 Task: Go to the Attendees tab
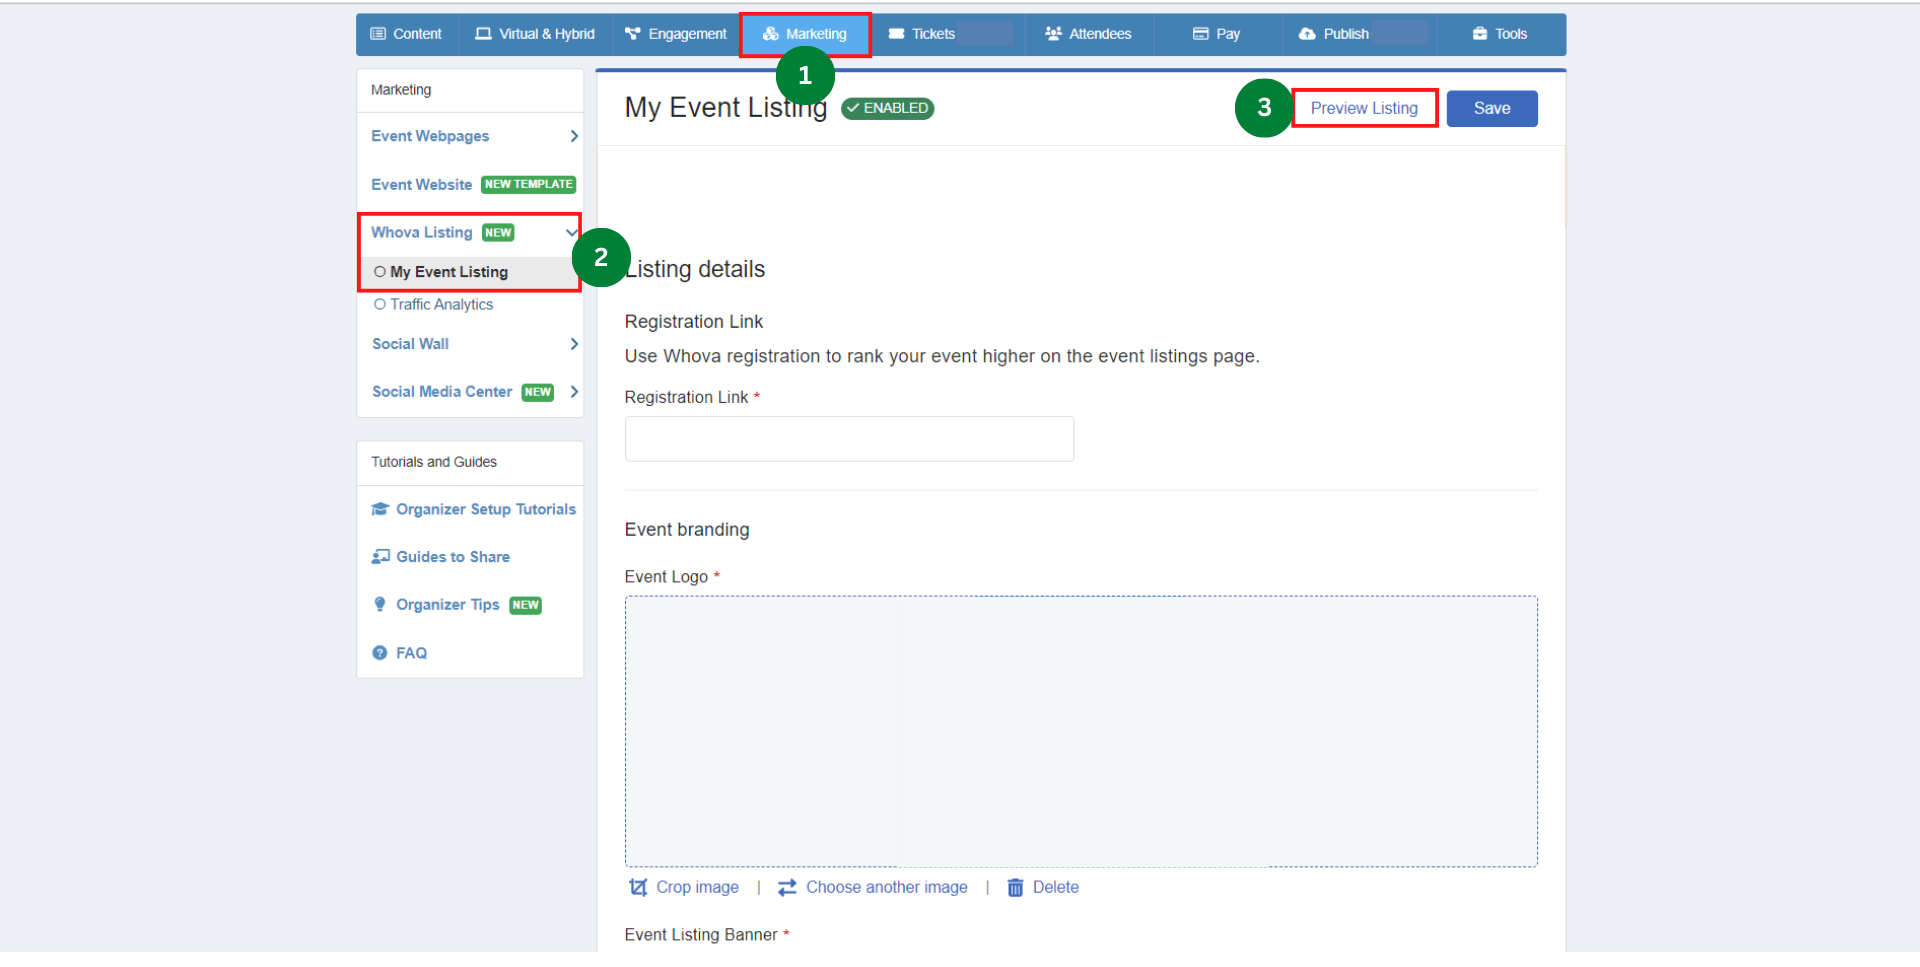coord(1089,34)
